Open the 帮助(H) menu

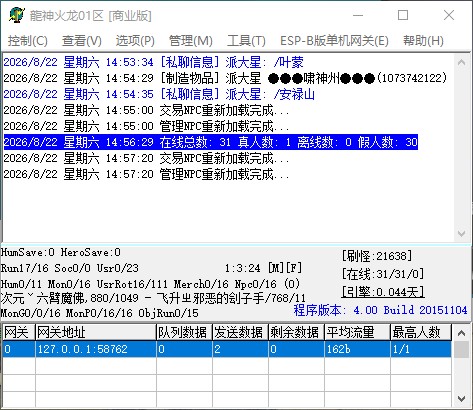point(423,41)
